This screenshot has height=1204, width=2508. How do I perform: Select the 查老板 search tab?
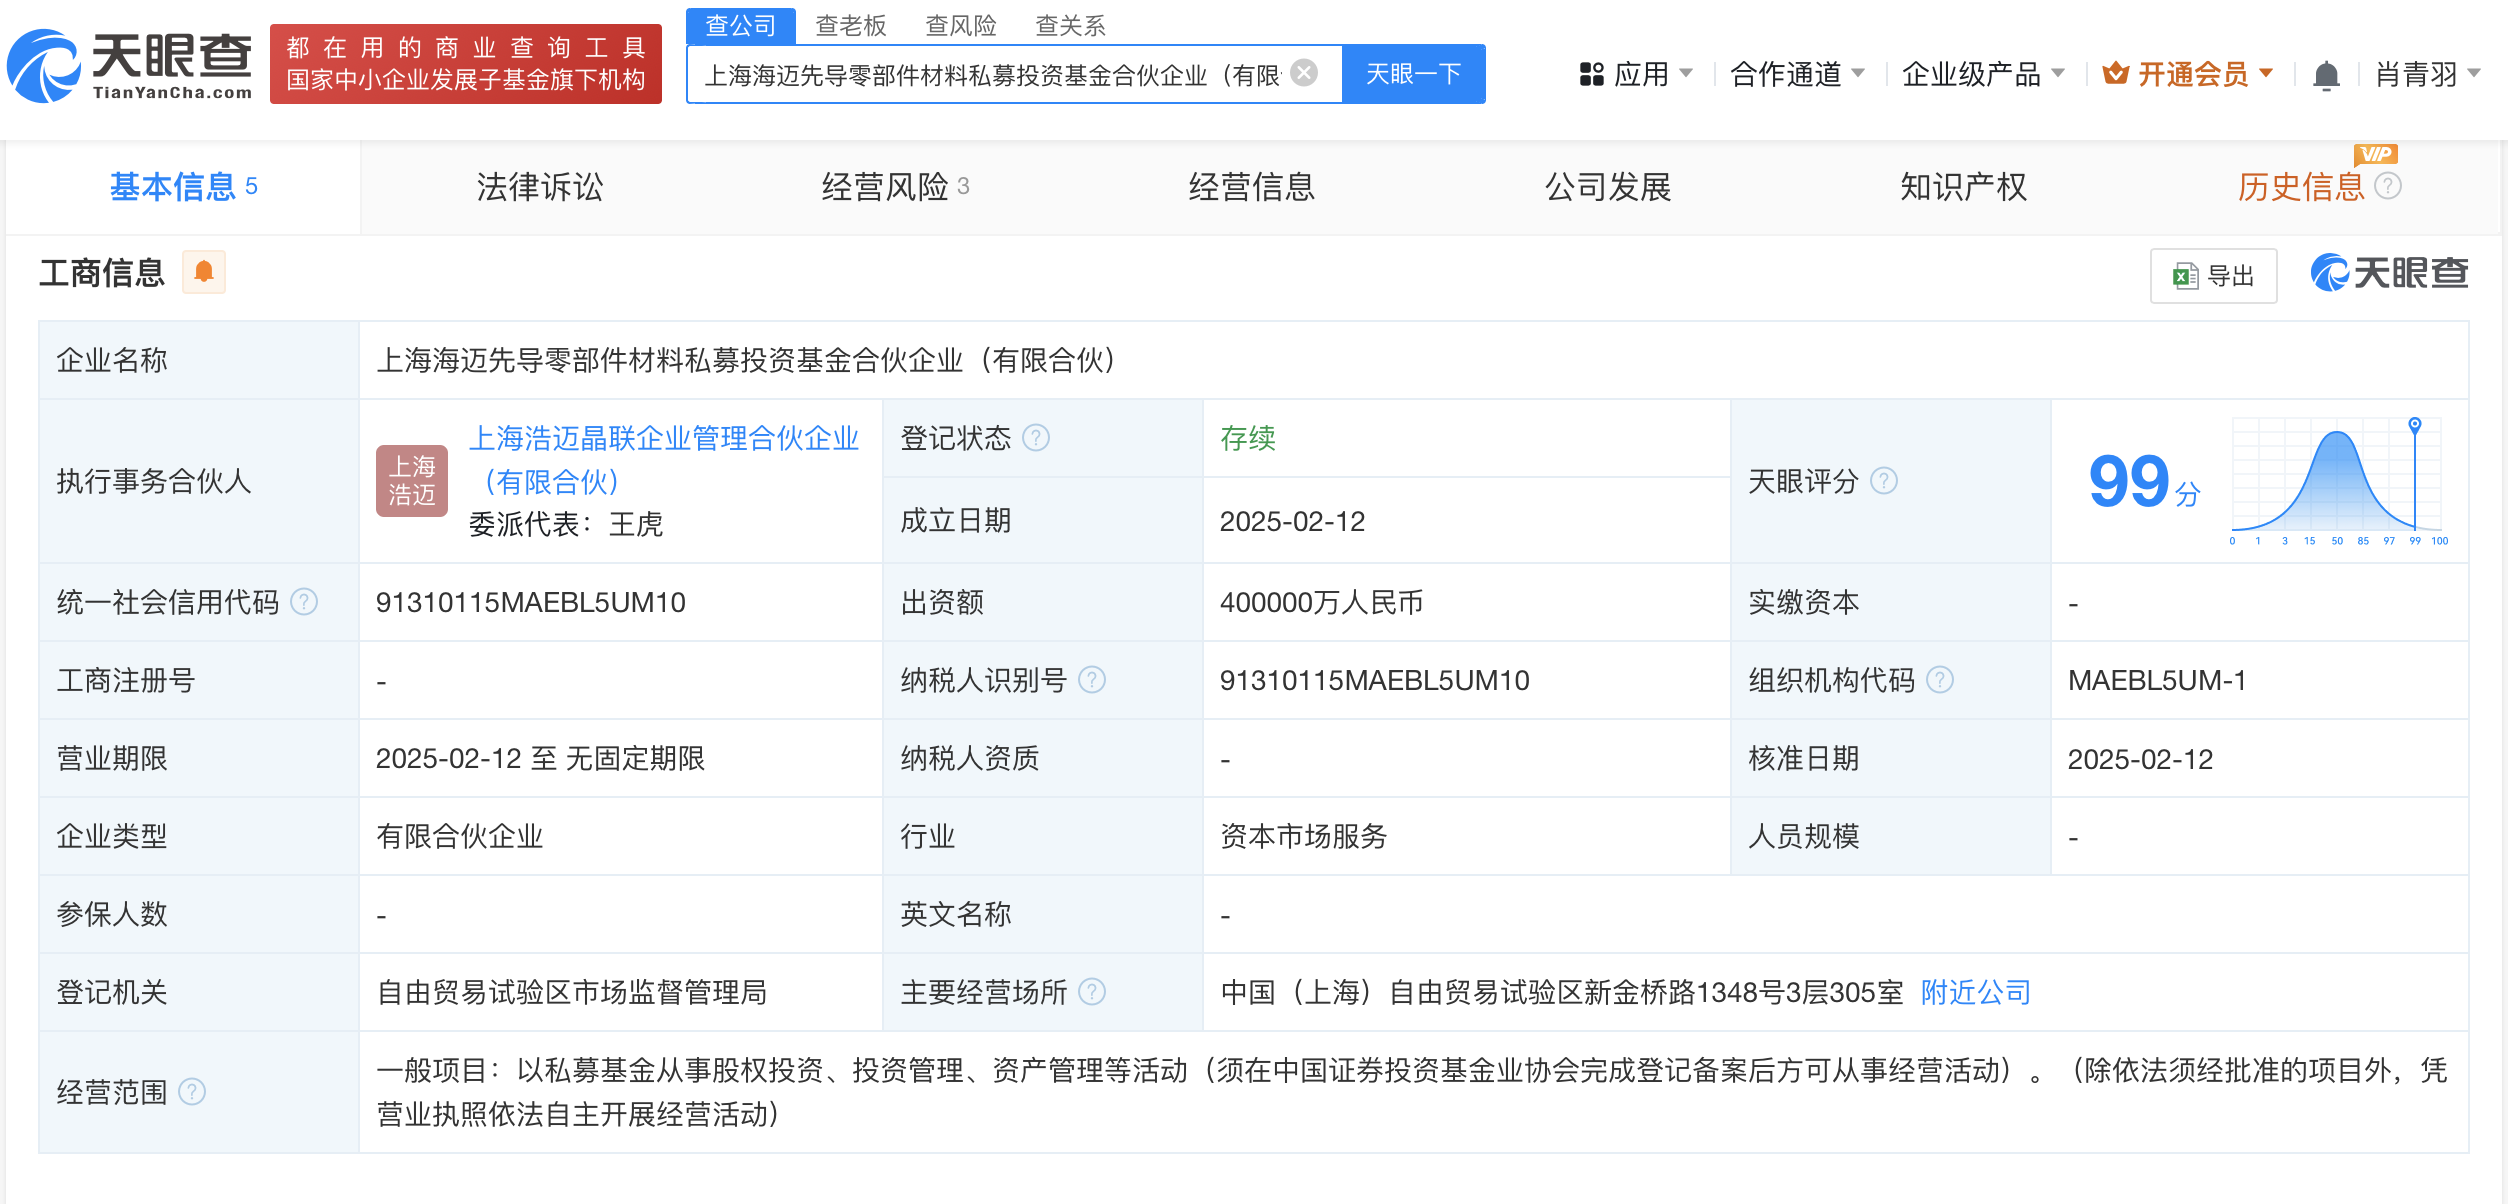point(851,26)
